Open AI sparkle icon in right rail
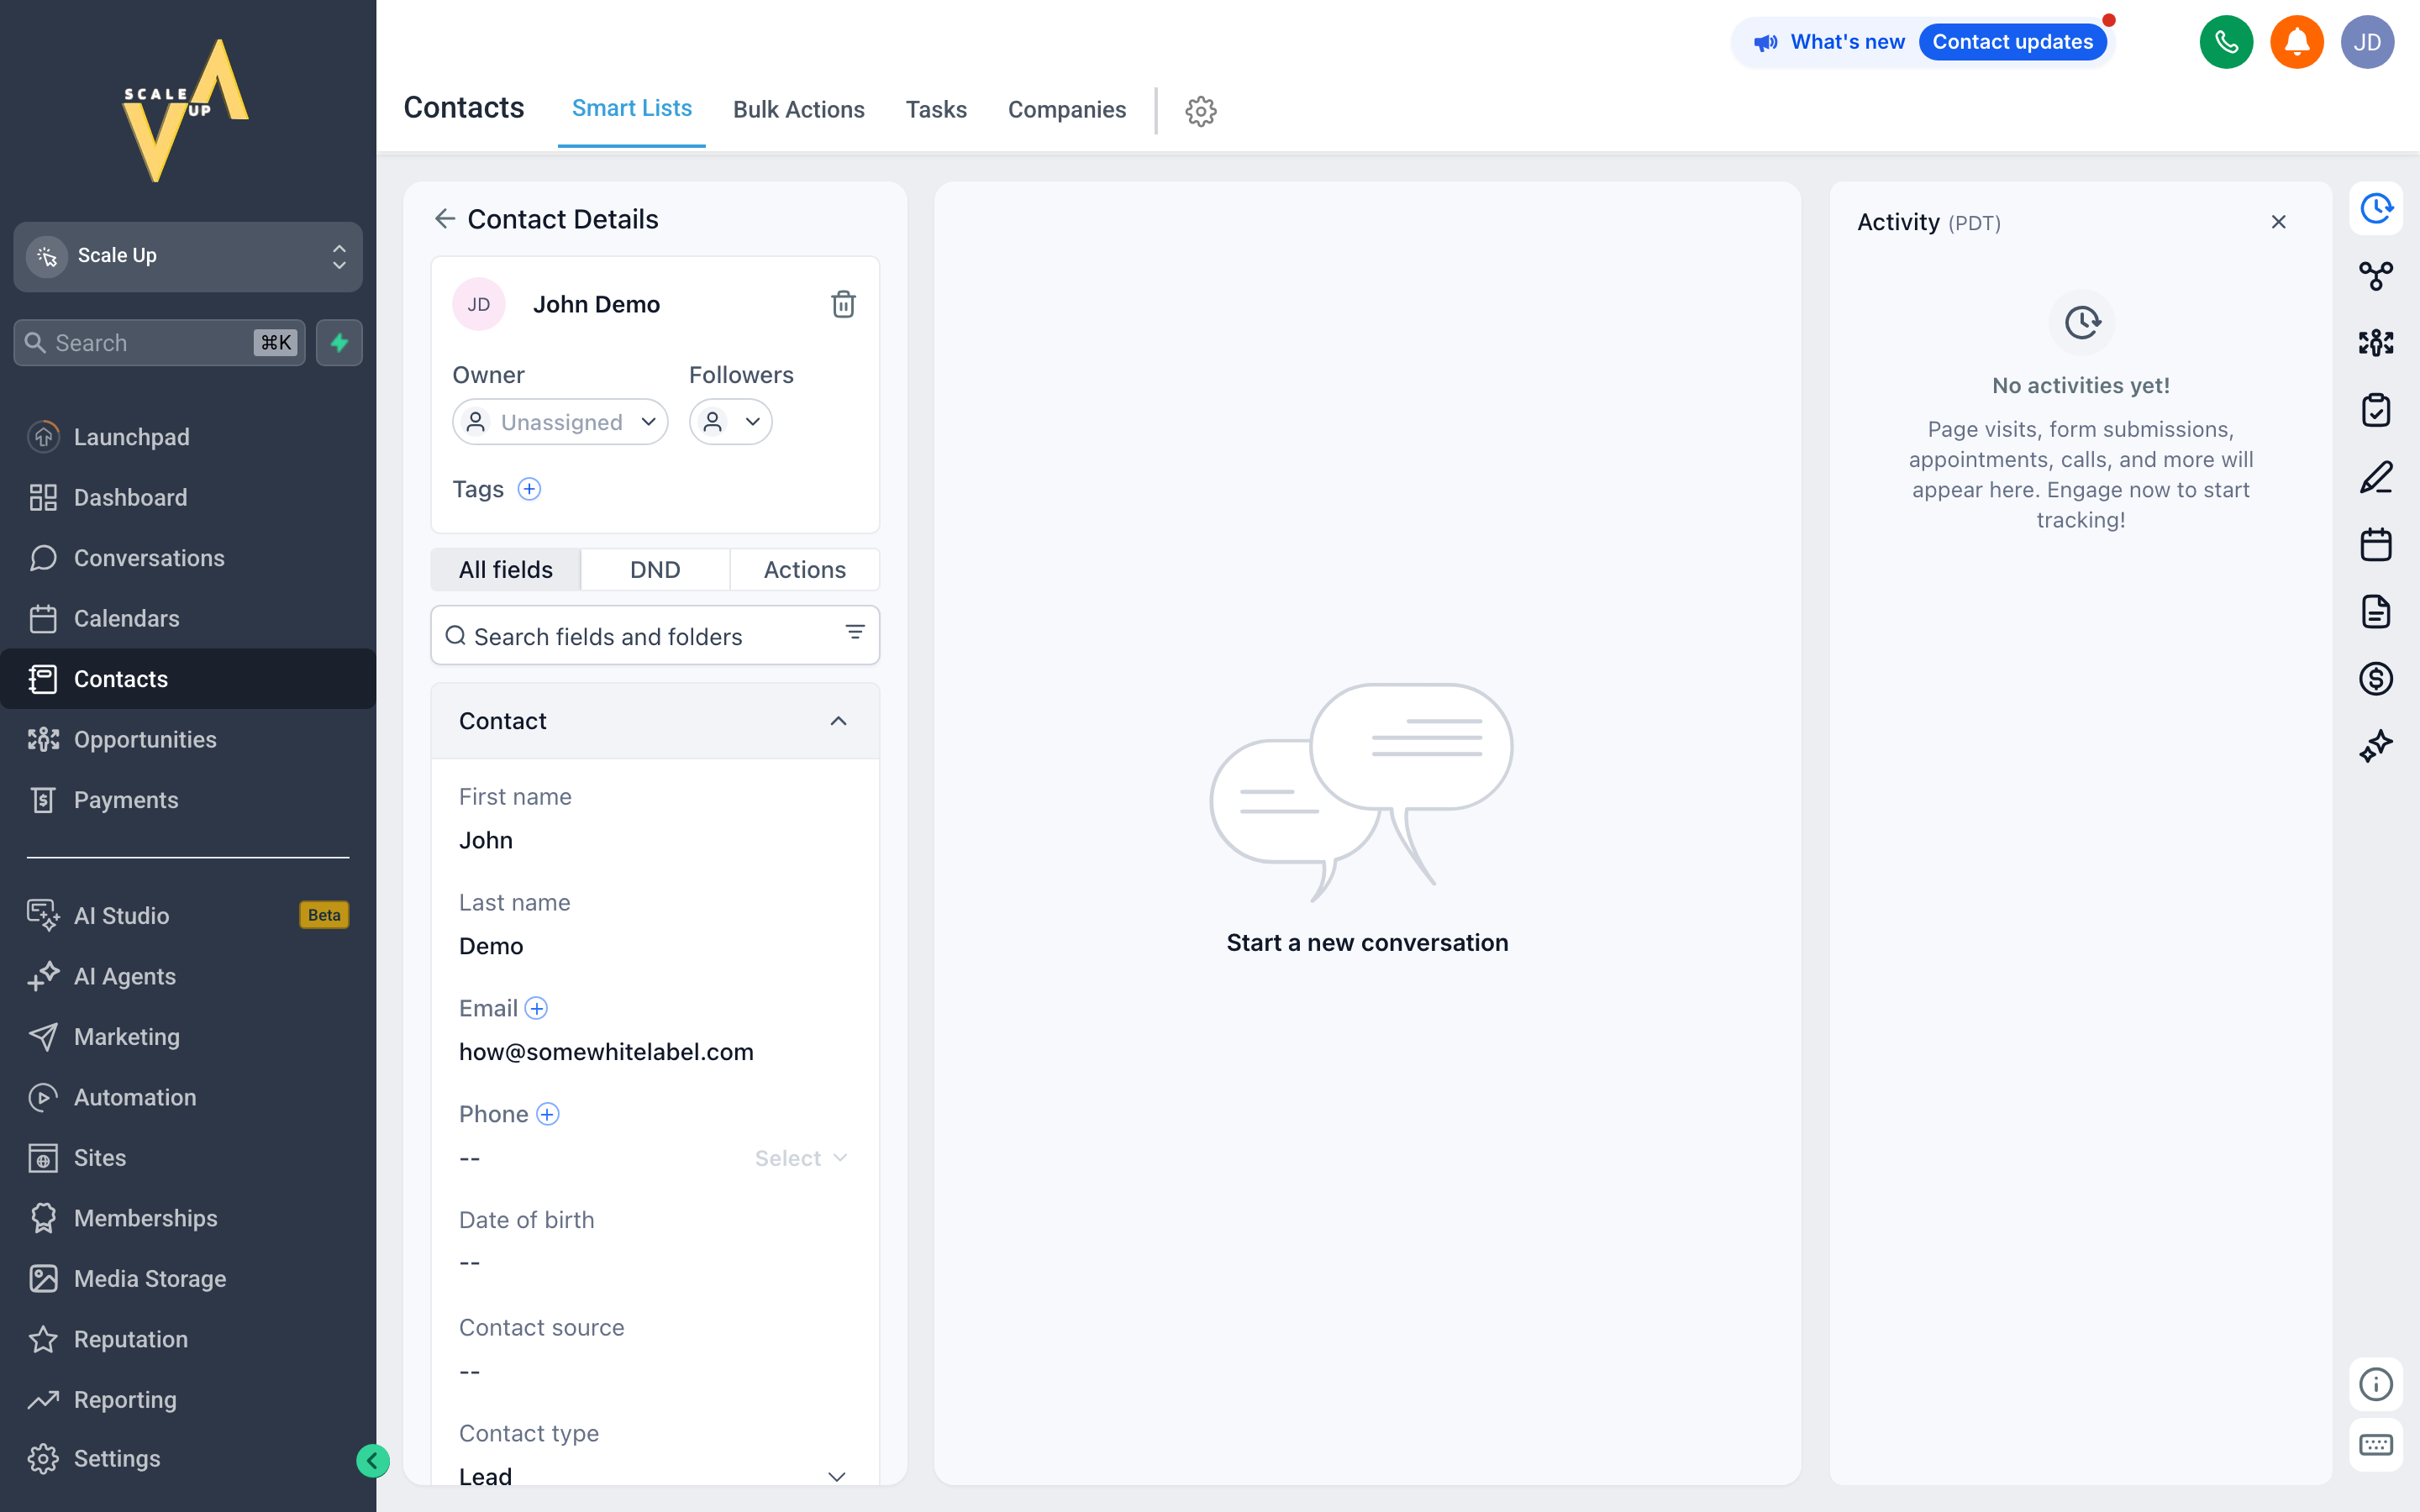 [x=2376, y=746]
